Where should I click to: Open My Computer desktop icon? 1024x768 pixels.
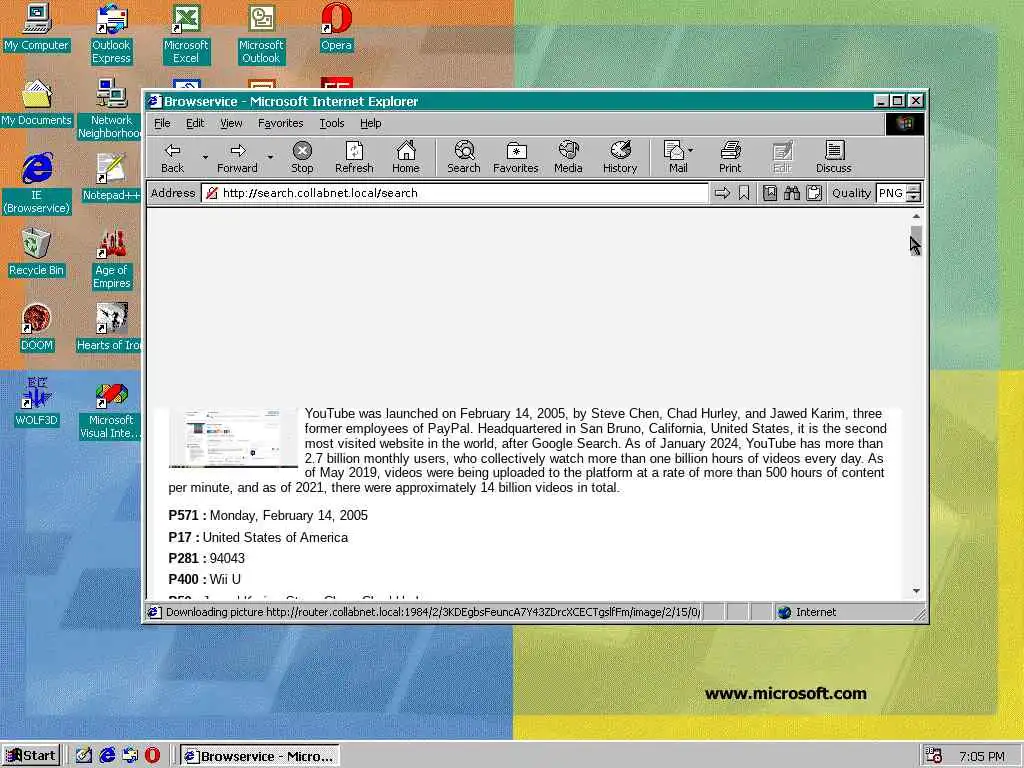(x=37, y=28)
